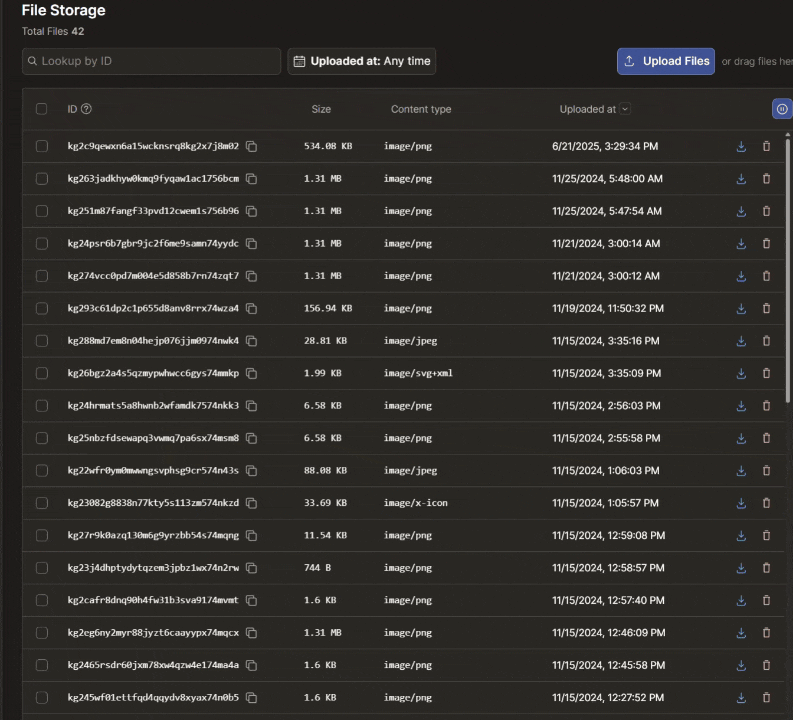Delete the 744 B png file
793x720 pixels.
[x=766, y=568]
